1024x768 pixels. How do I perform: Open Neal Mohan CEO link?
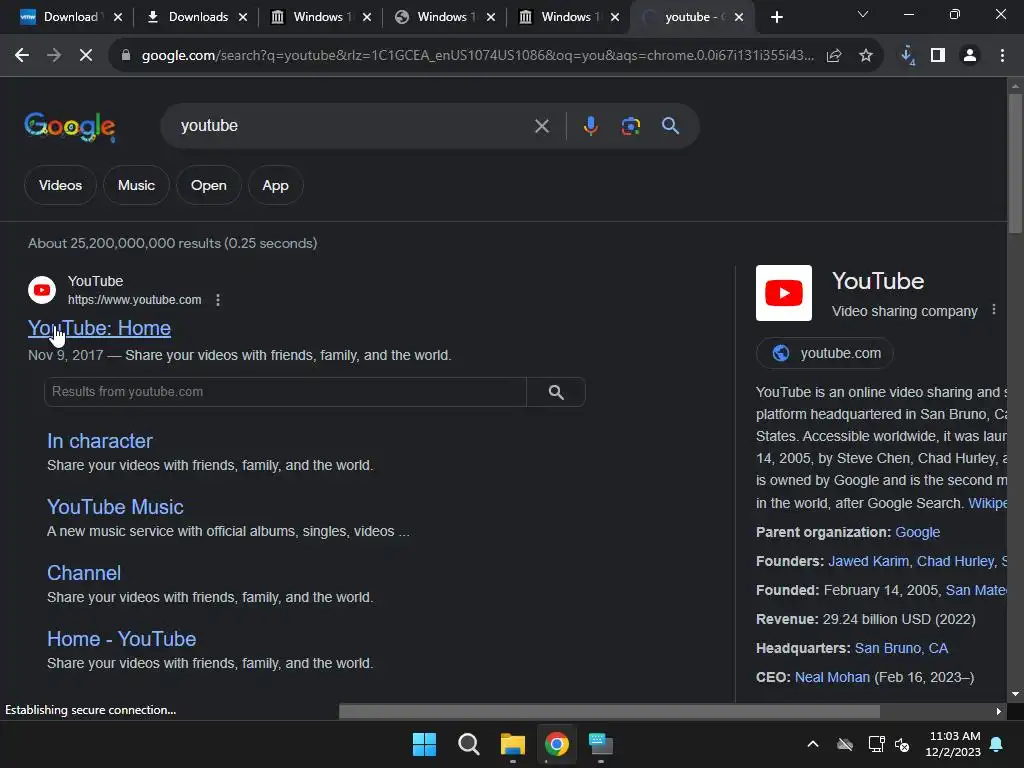click(x=832, y=677)
